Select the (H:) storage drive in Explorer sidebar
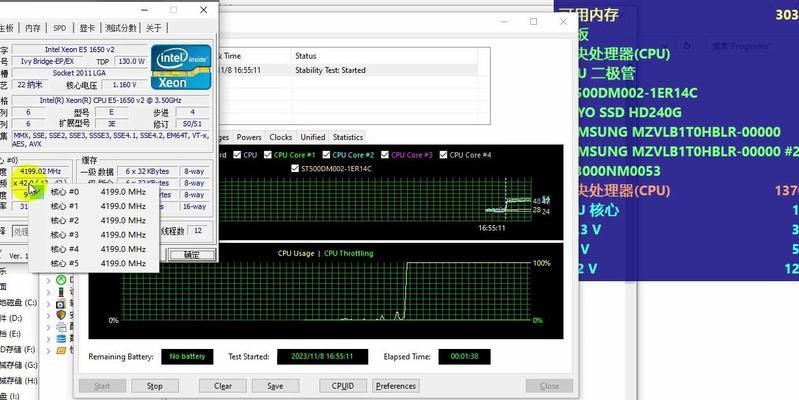799x400 pixels. (x=19, y=381)
